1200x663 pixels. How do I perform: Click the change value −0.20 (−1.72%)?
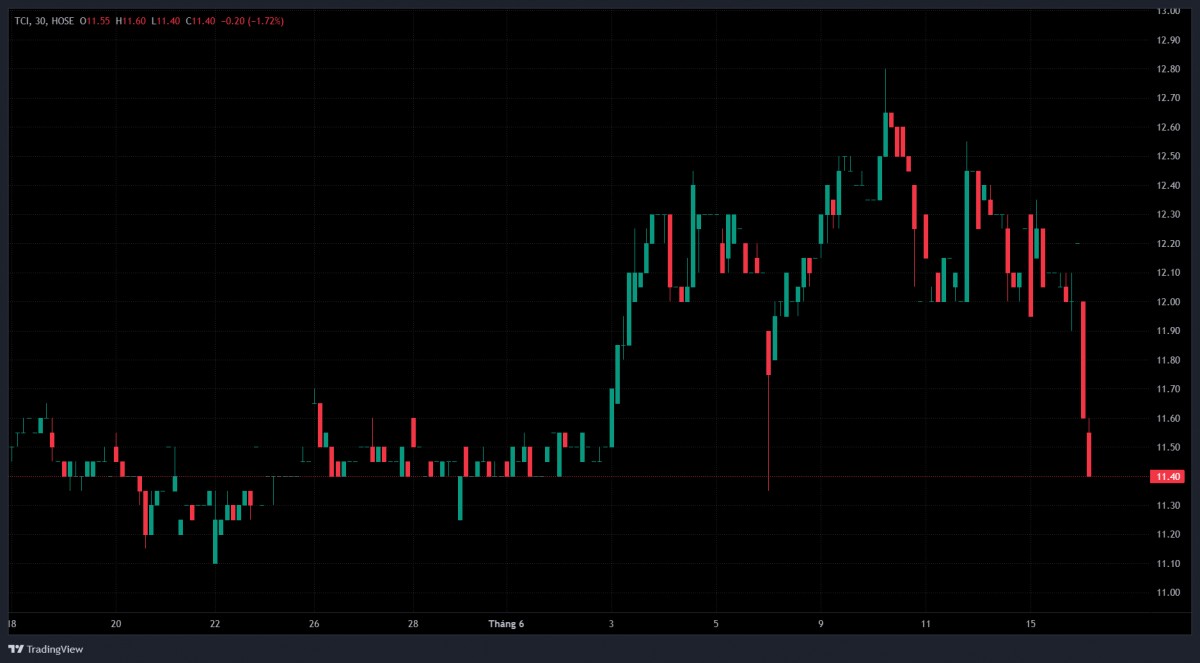coord(251,20)
